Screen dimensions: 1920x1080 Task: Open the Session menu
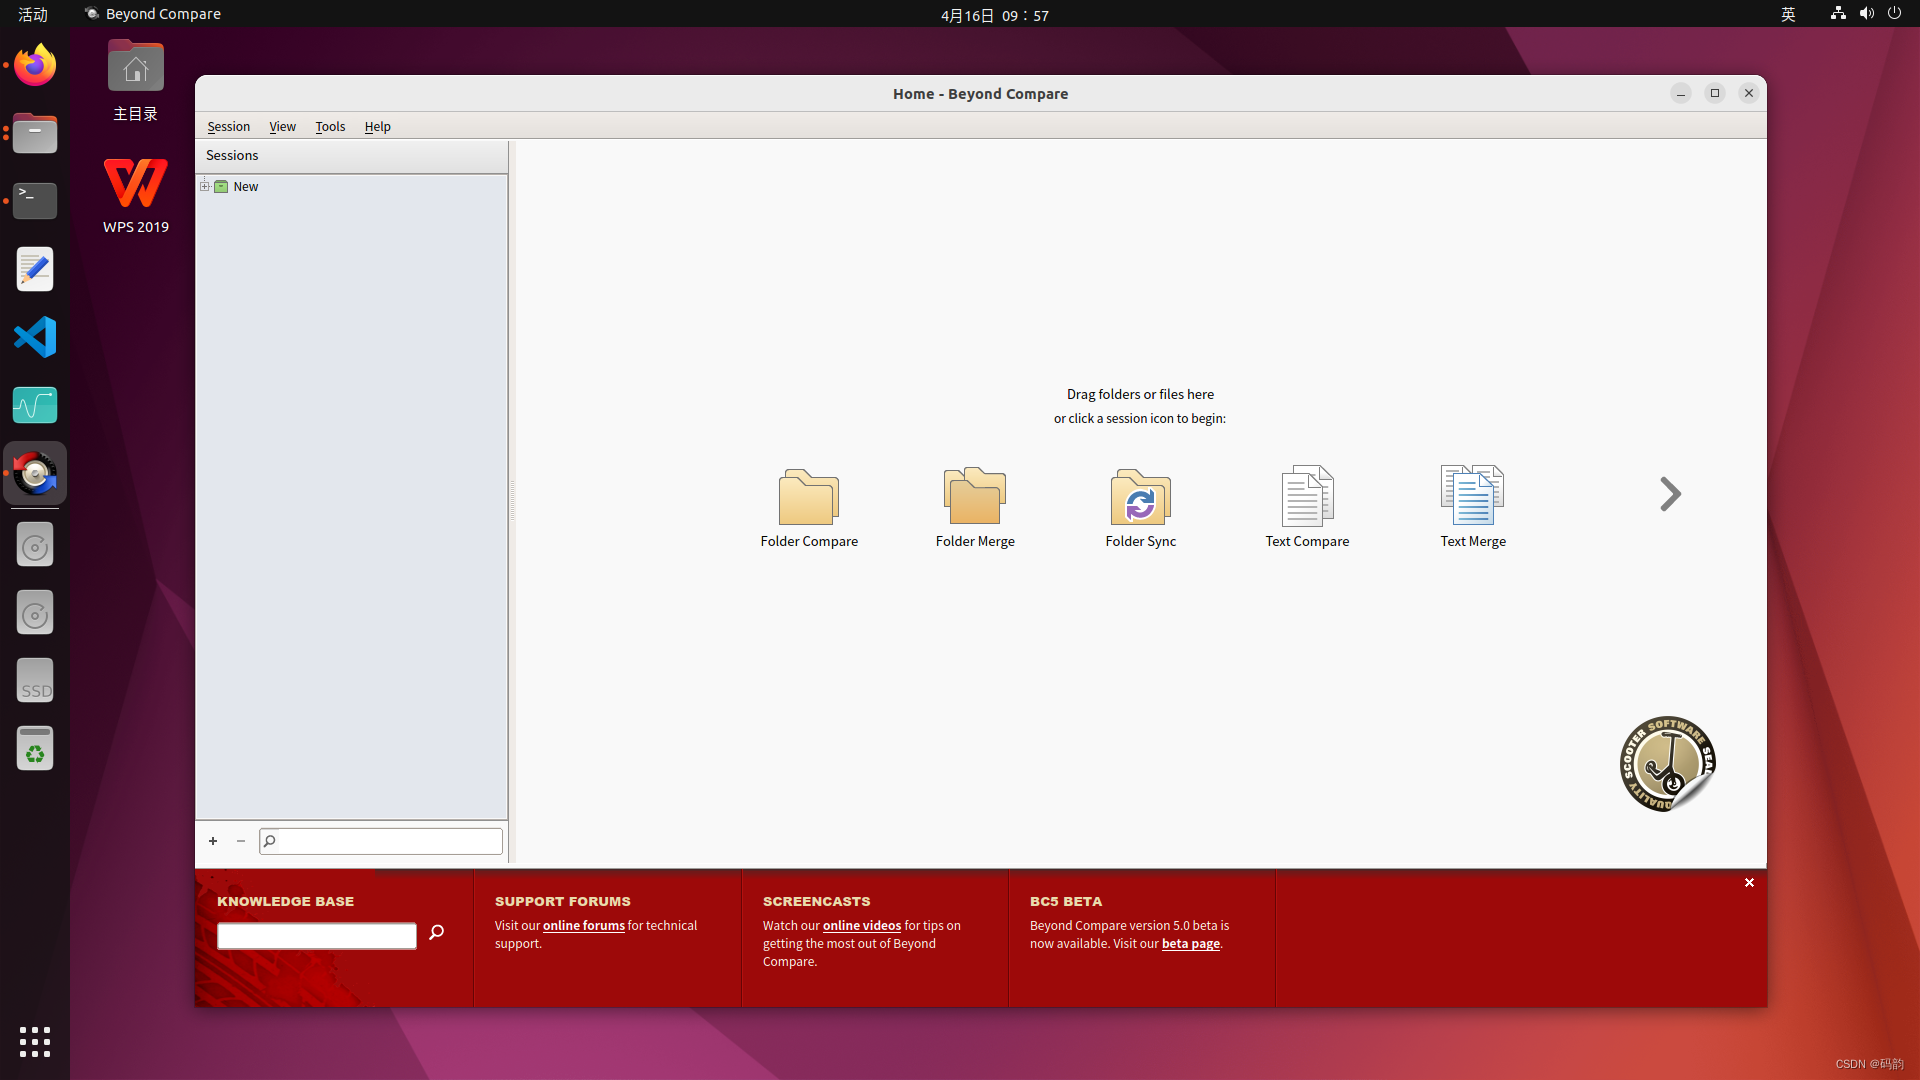(228, 126)
